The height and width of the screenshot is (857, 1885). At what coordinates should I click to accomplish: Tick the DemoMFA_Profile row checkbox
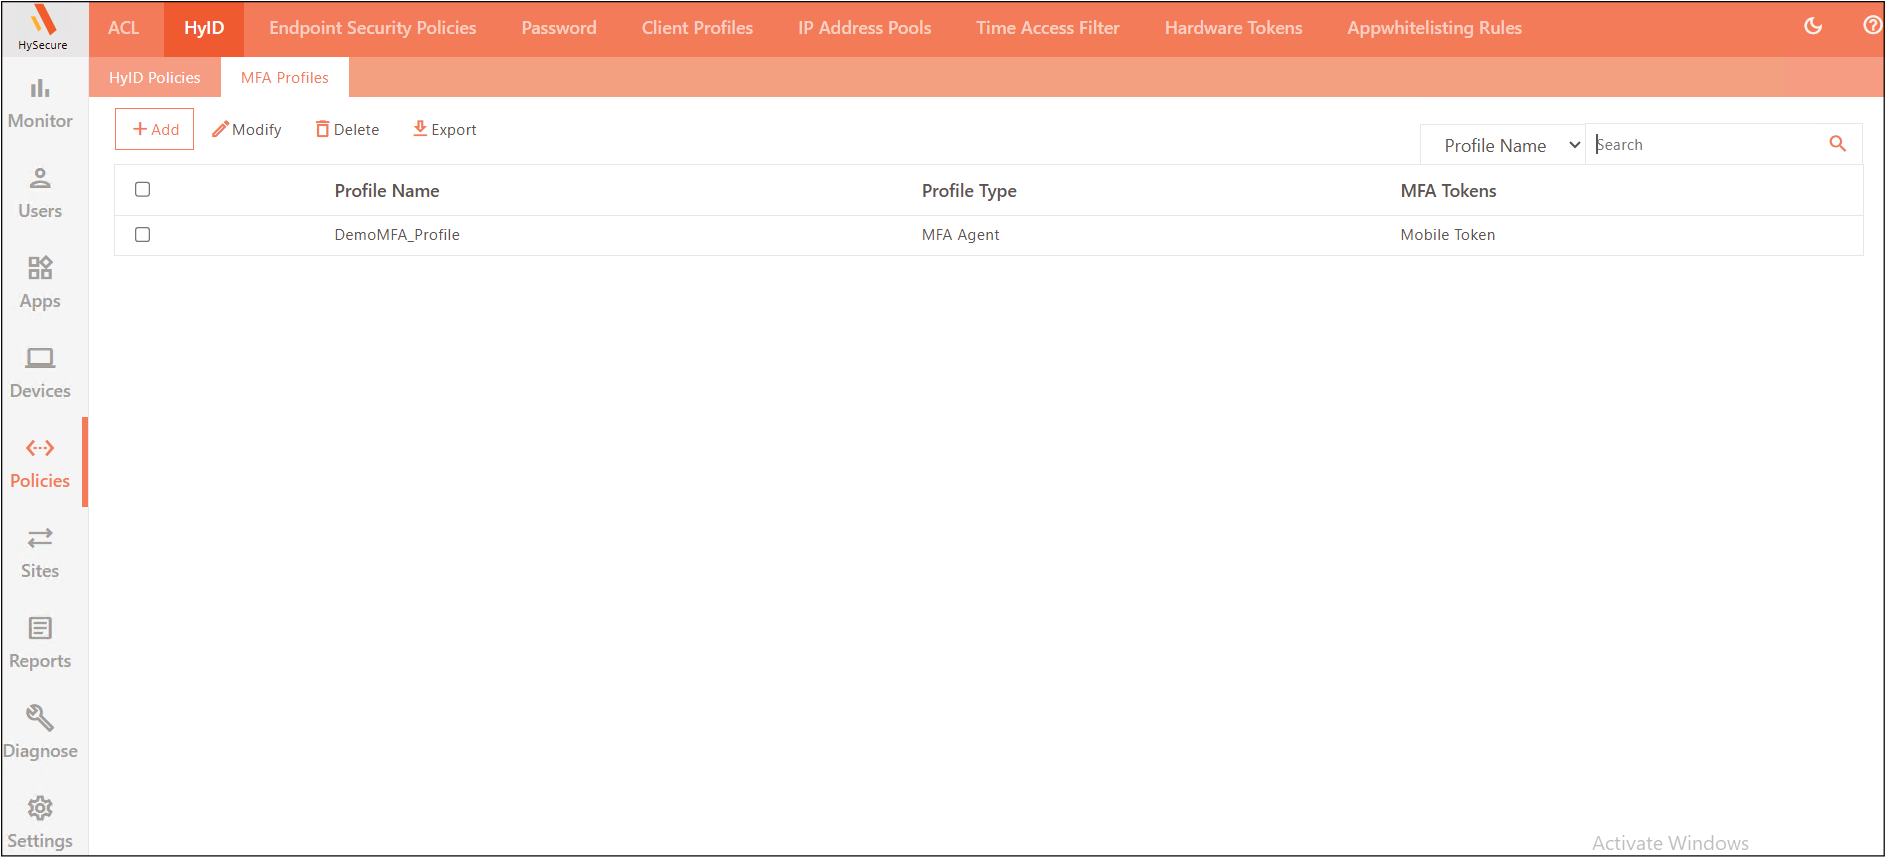[x=143, y=235]
